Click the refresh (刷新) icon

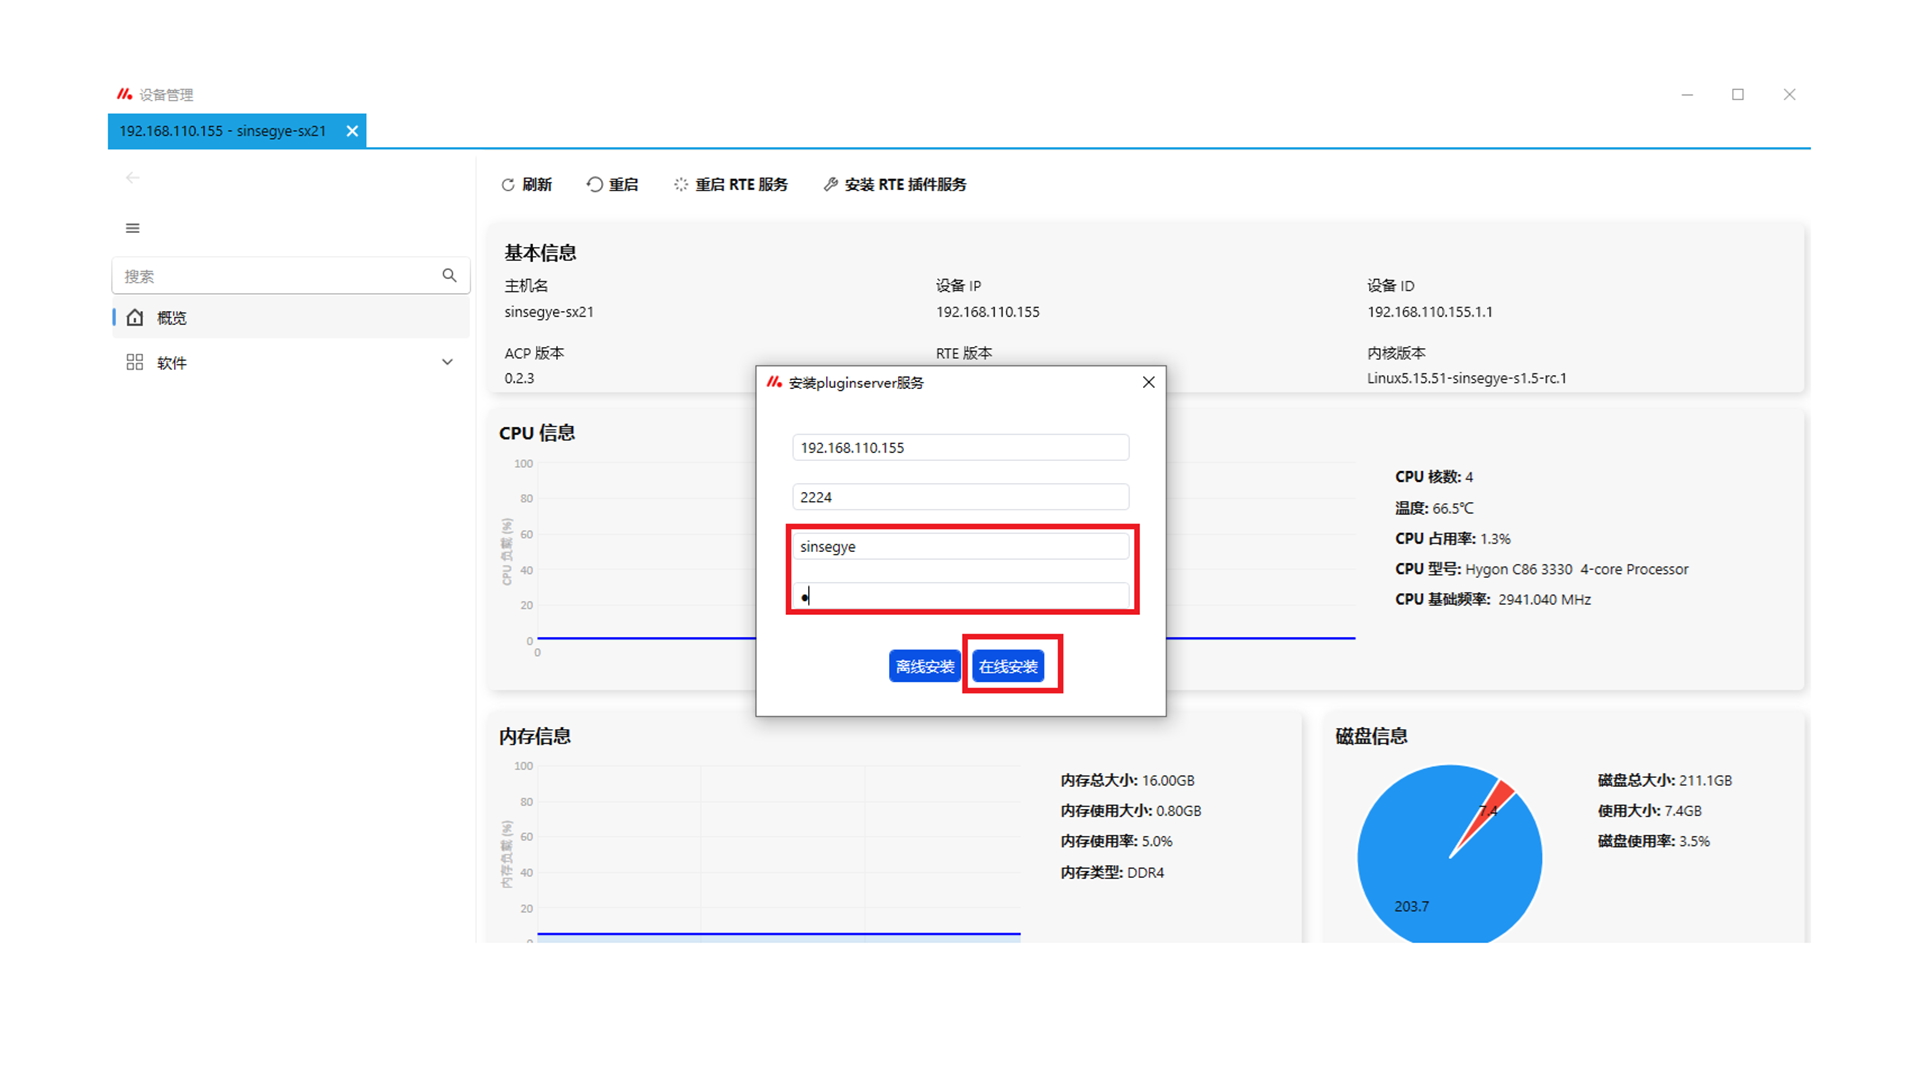click(508, 185)
